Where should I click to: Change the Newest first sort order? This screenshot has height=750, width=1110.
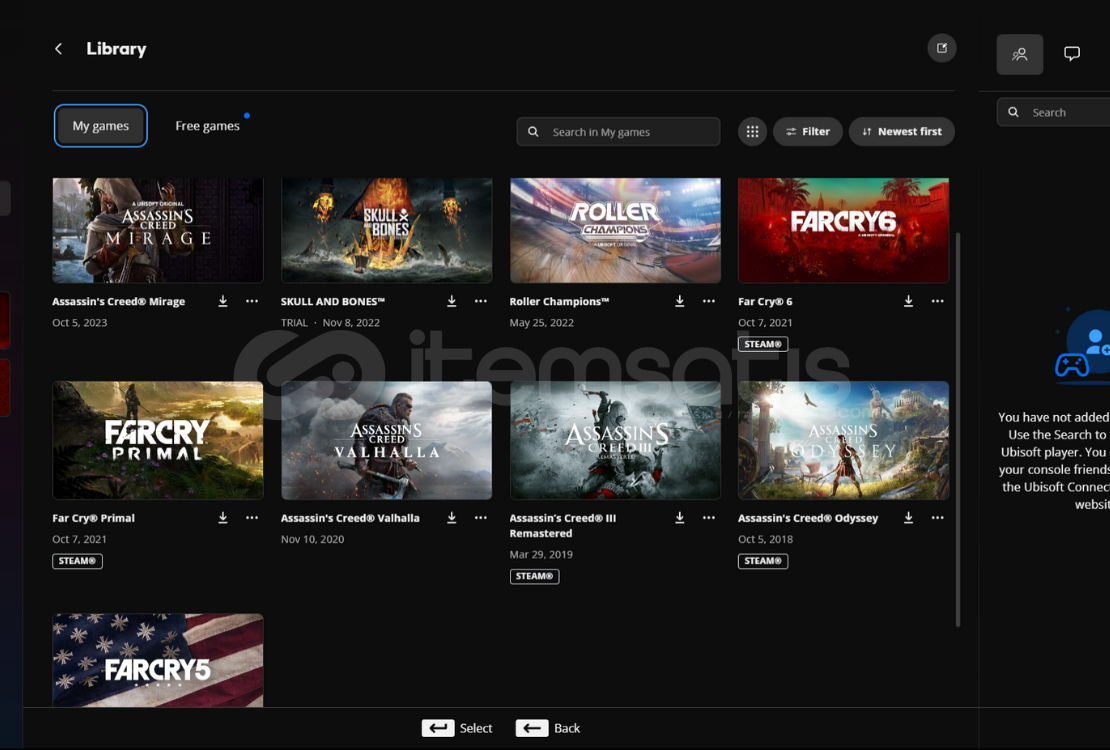(902, 132)
